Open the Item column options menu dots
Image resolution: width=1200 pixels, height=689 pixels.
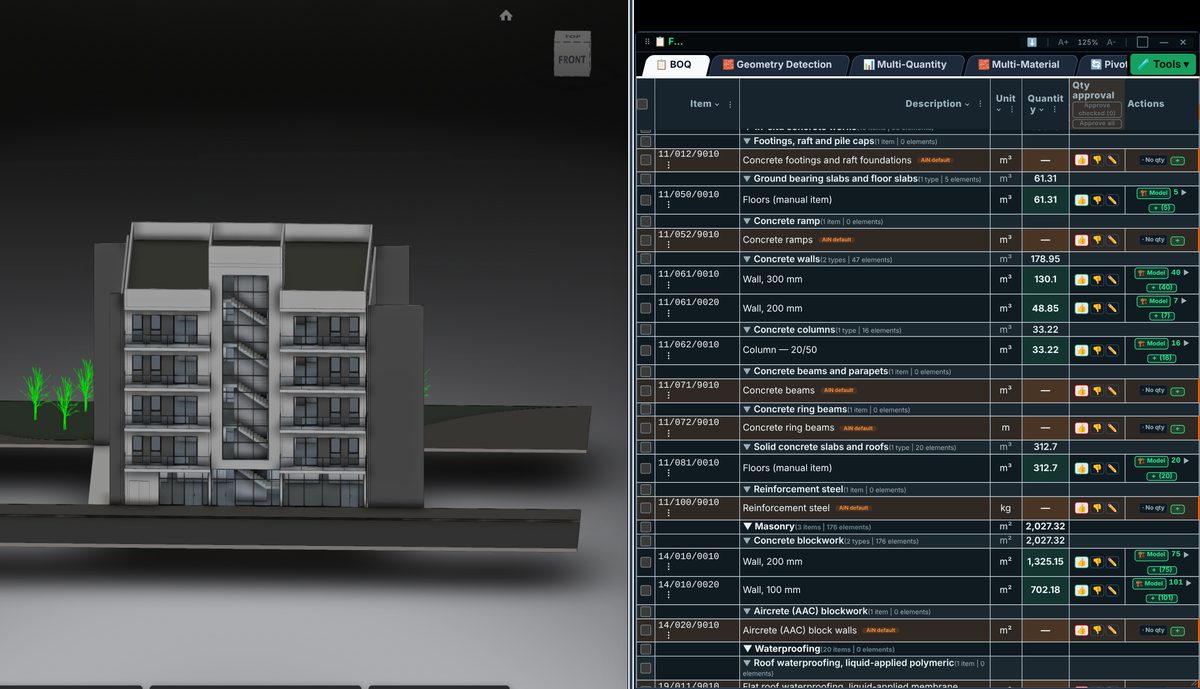(730, 104)
